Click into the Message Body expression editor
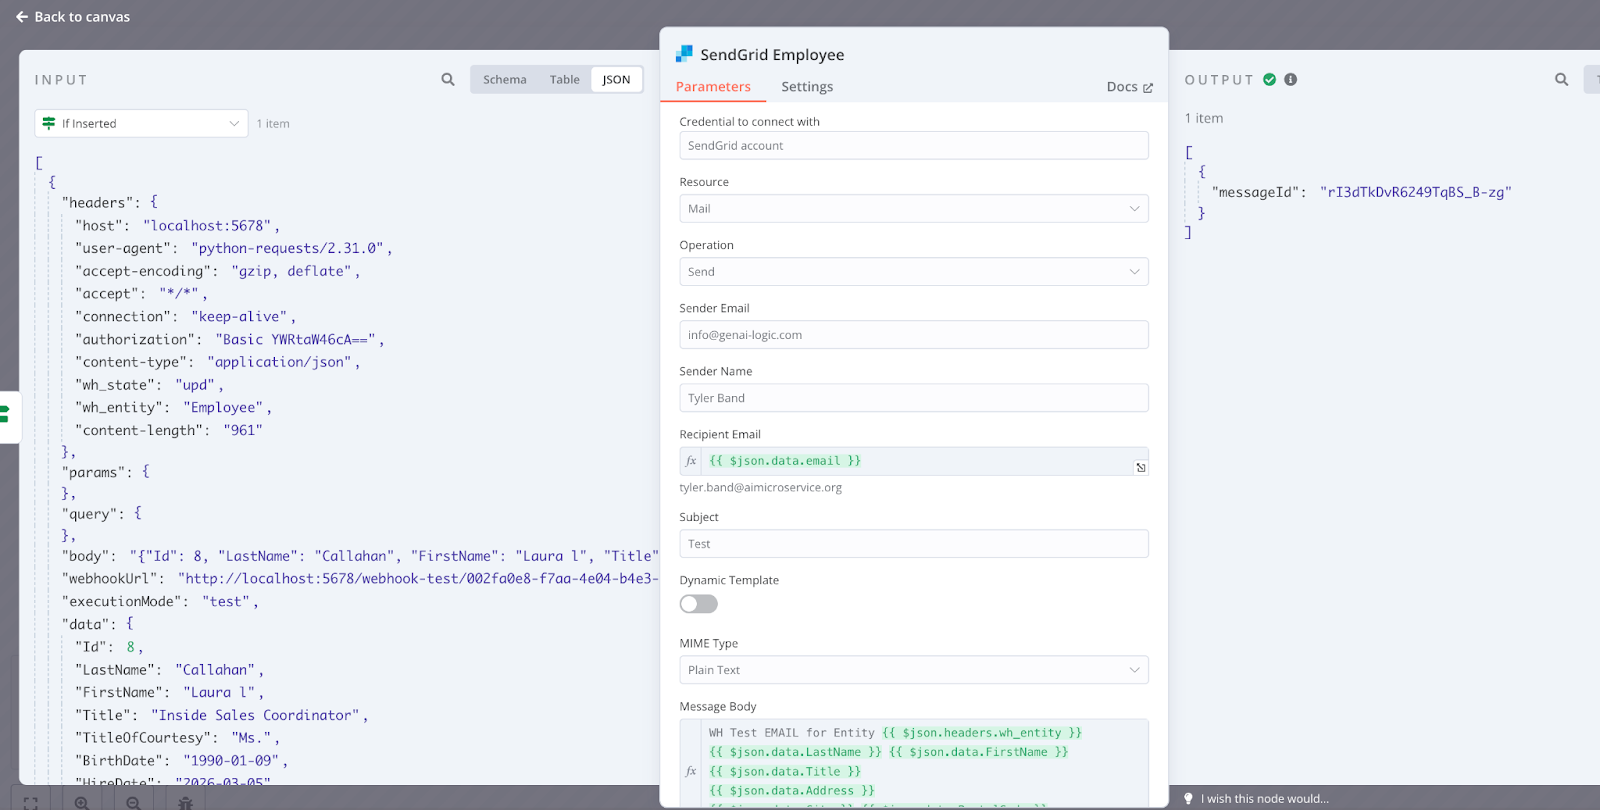This screenshot has height=810, width=1600. click(923, 762)
